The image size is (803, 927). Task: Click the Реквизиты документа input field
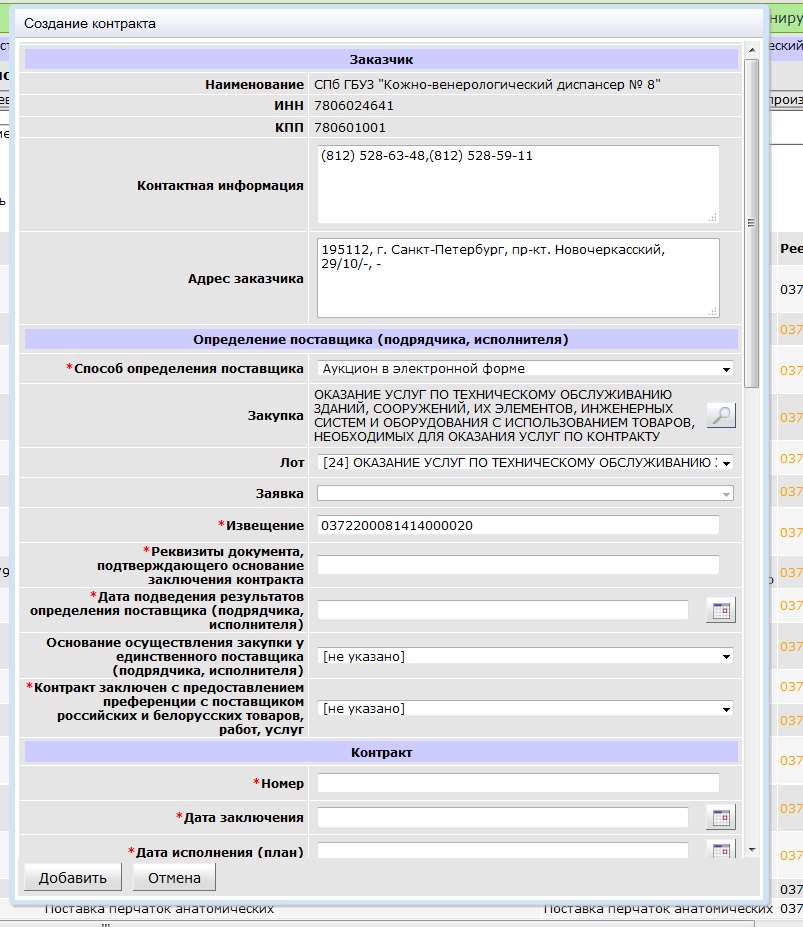(x=518, y=565)
